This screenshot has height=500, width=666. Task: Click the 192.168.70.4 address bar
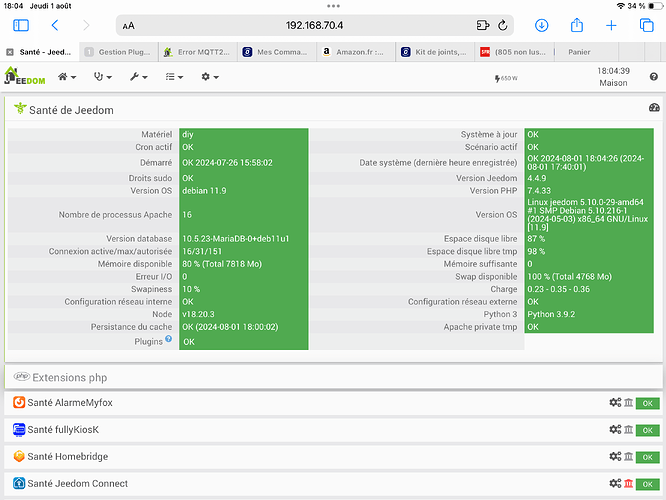point(314,25)
